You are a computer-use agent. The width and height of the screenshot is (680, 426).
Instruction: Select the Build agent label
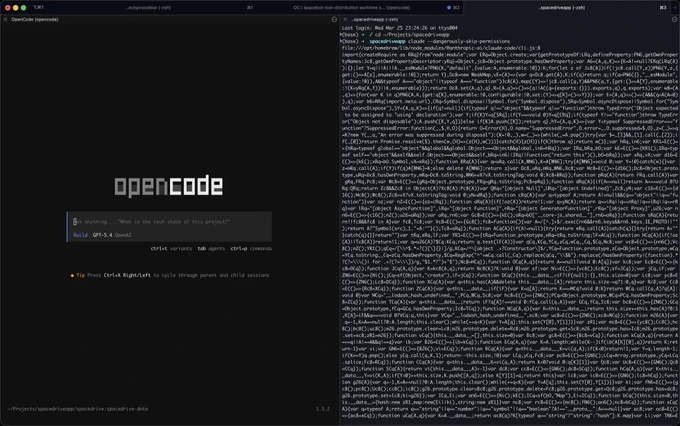pyautogui.click(x=80, y=235)
